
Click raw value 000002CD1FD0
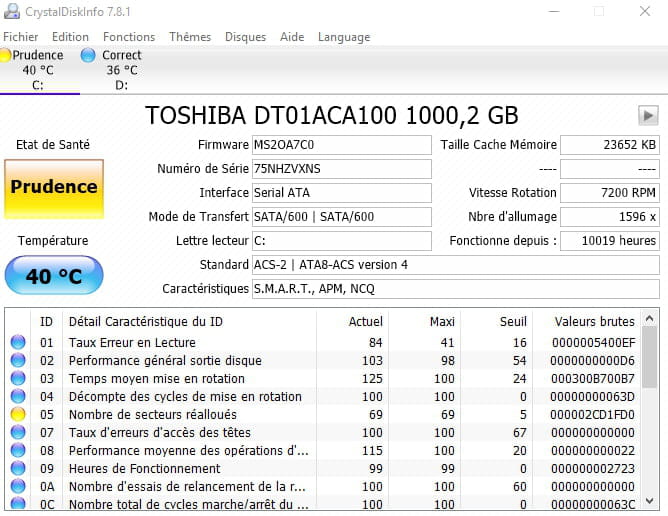(592, 415)
